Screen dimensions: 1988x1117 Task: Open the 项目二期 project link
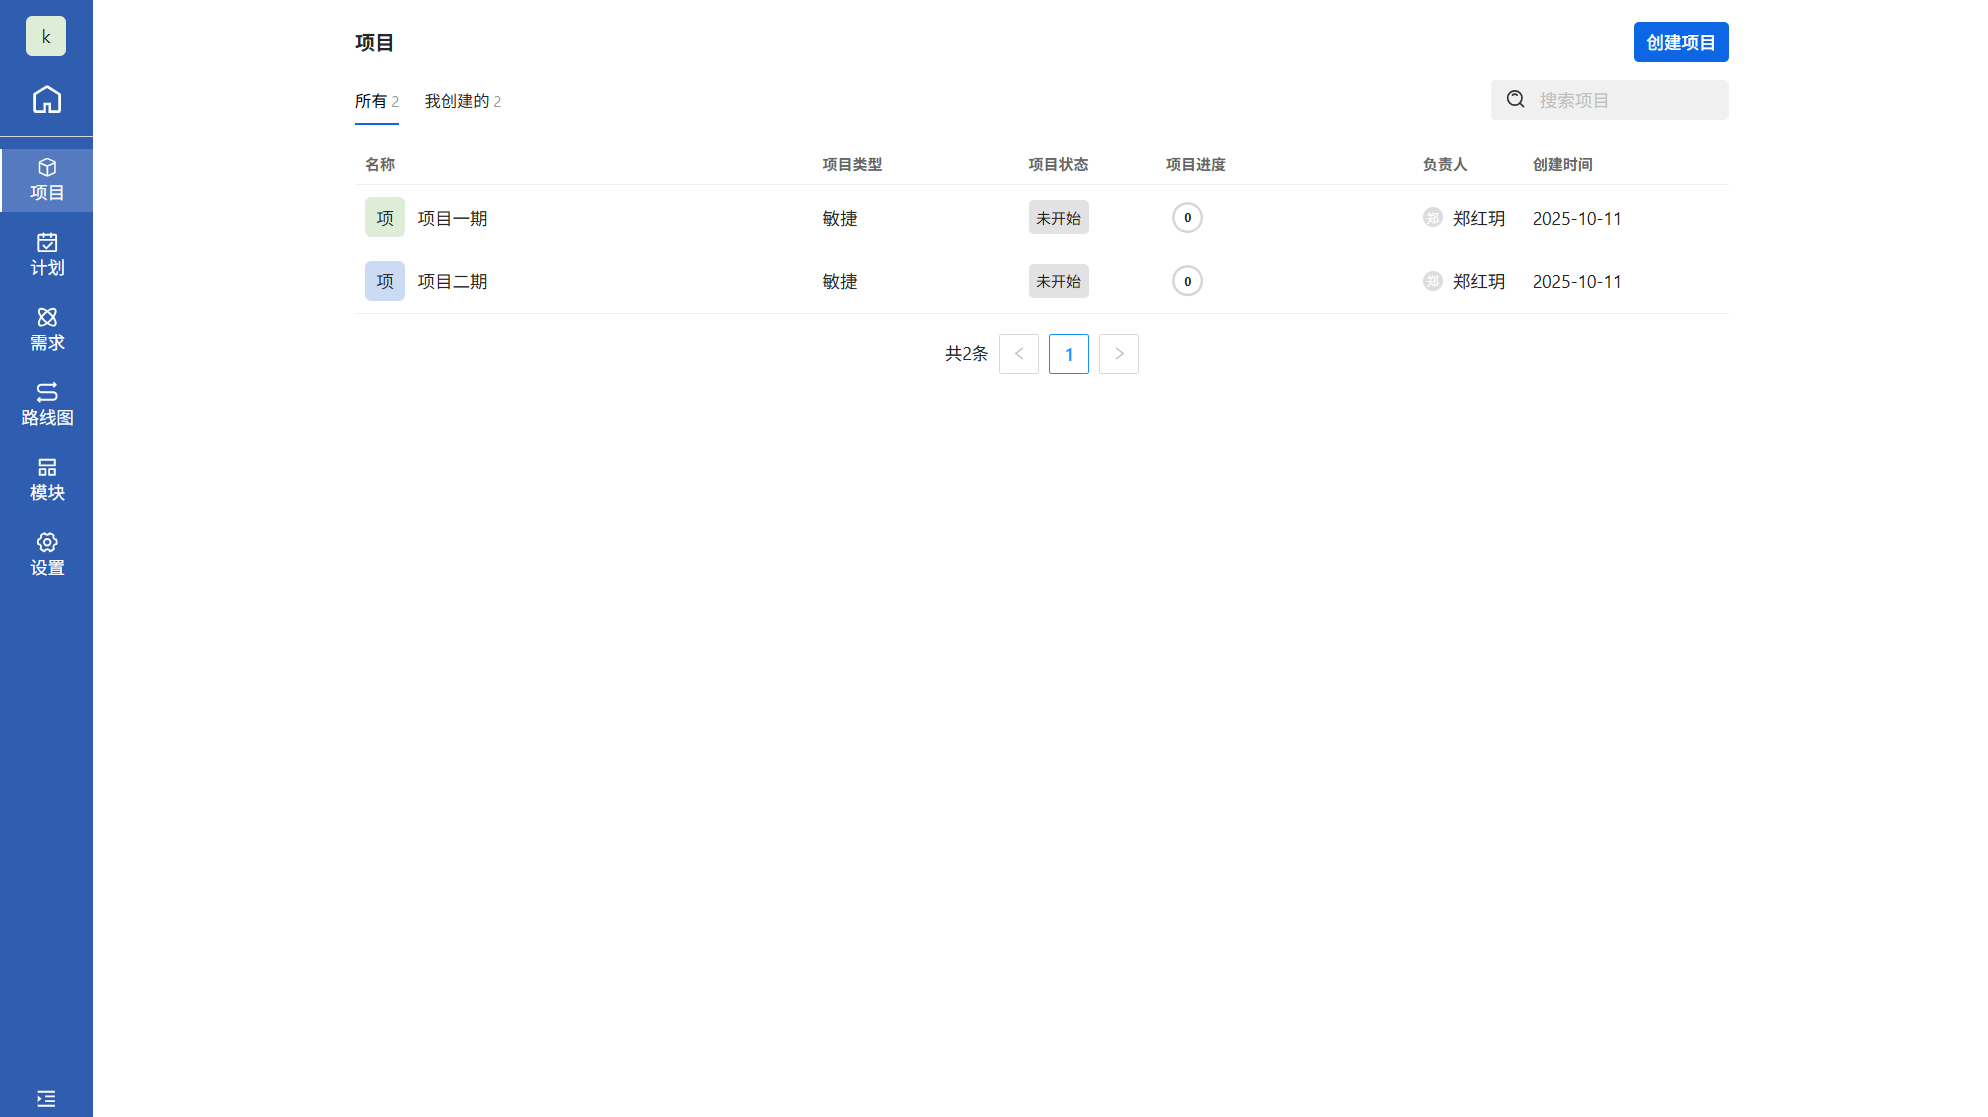(x=452, y=281)
